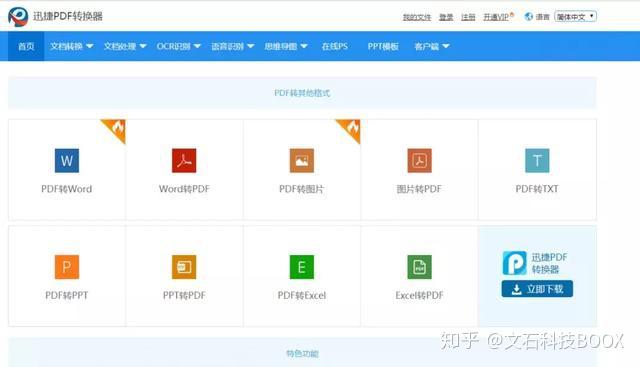Click the 注册 link
This screenshot has height=367, width=640.
tap(468, 17)
